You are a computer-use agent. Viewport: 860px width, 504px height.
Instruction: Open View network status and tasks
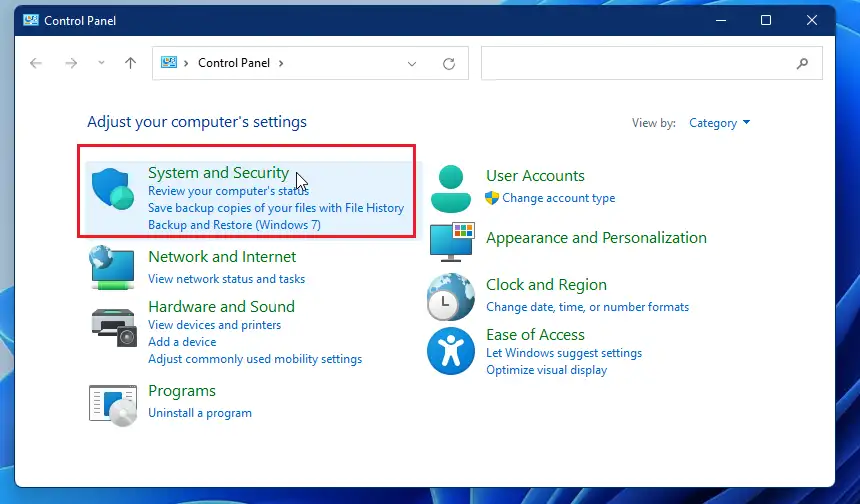[227, 279]
